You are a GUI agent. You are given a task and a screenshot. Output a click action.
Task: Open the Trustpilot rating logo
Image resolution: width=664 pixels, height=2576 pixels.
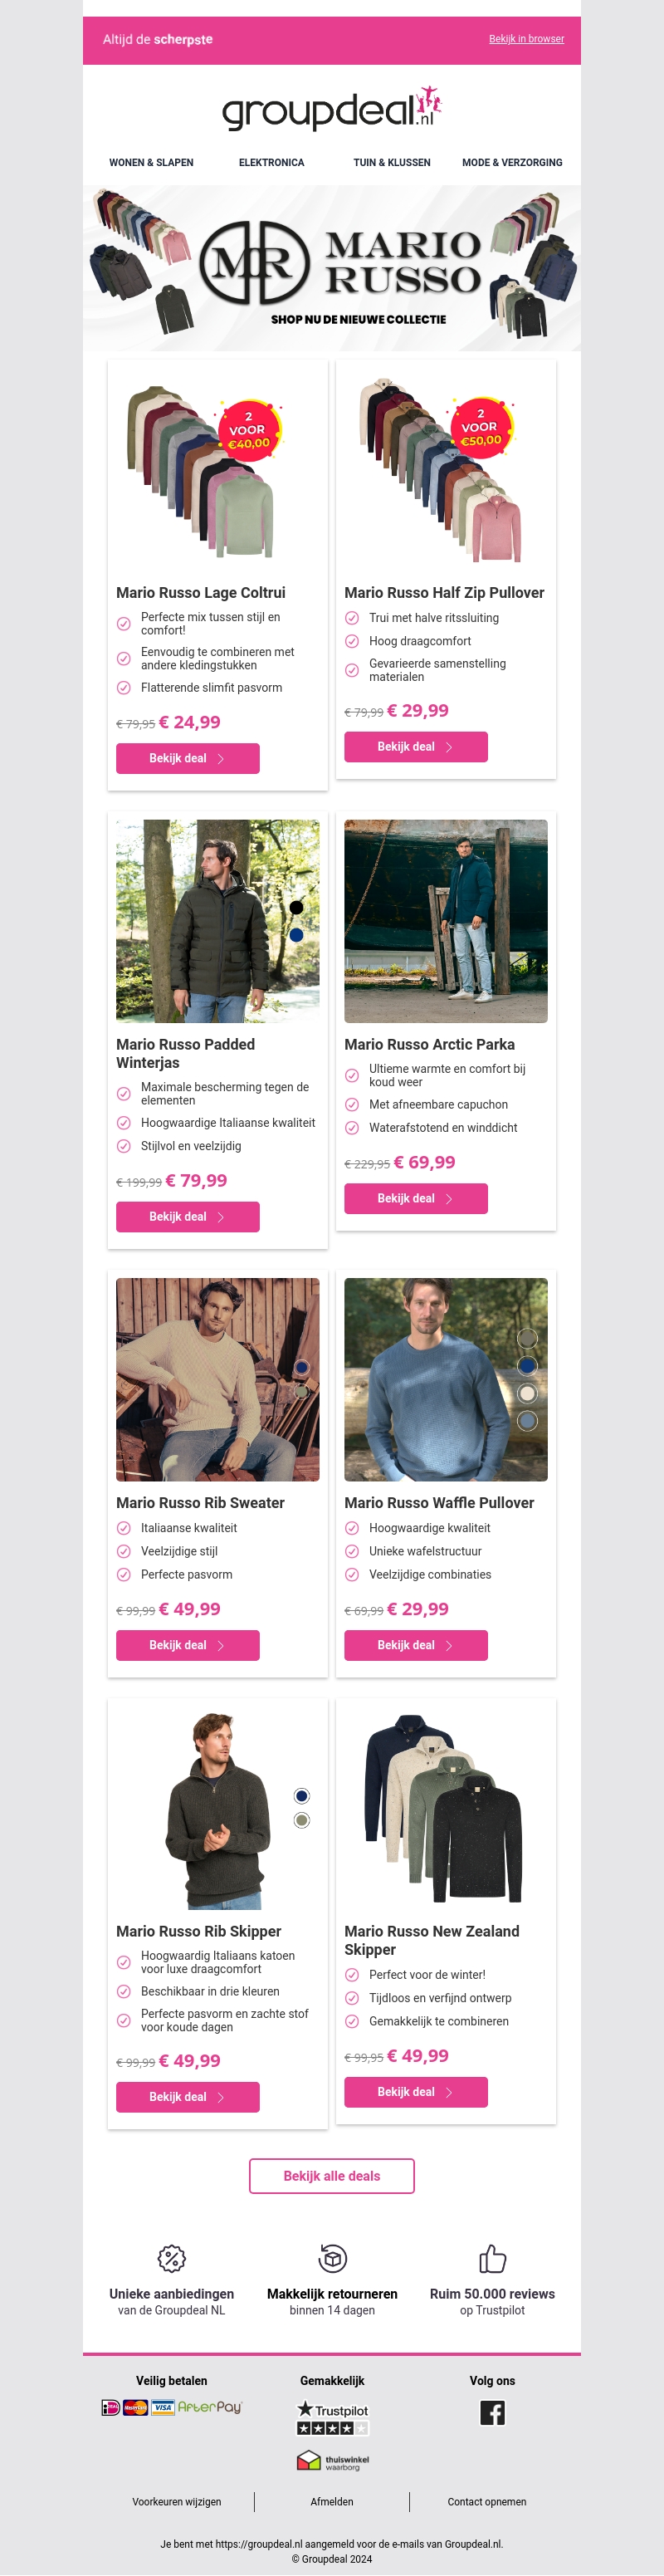(x=332, y=2417)
